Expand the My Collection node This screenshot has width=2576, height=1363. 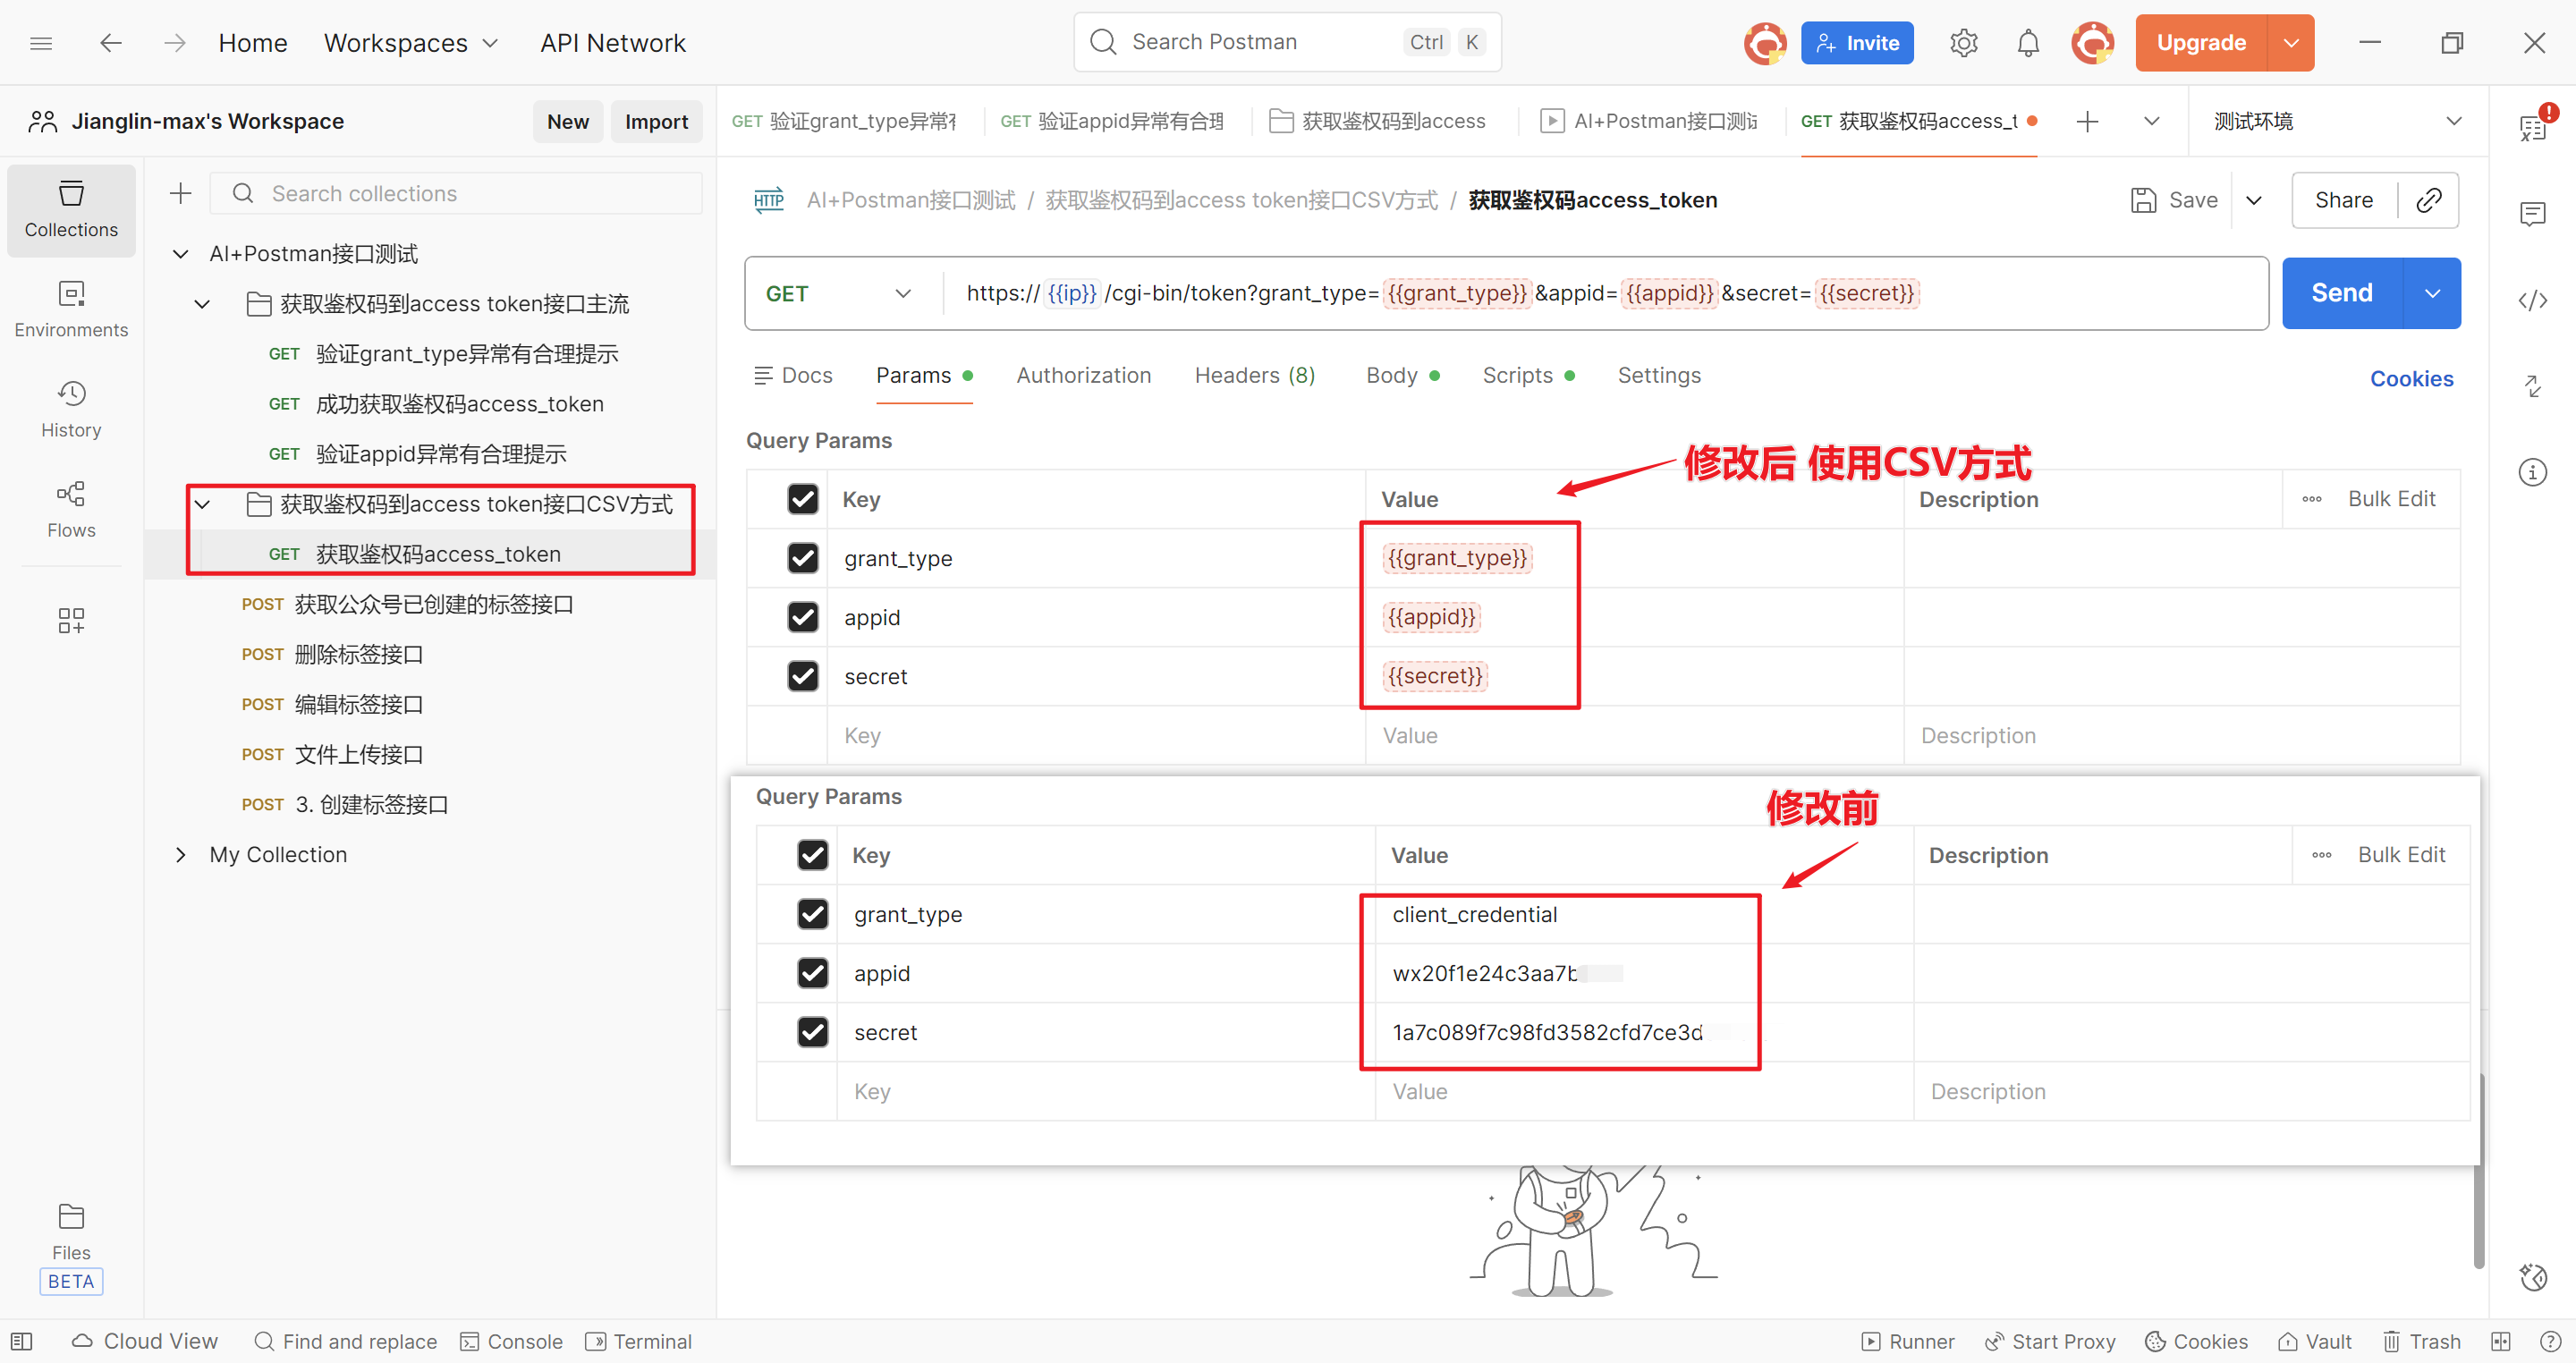point(181,855)
